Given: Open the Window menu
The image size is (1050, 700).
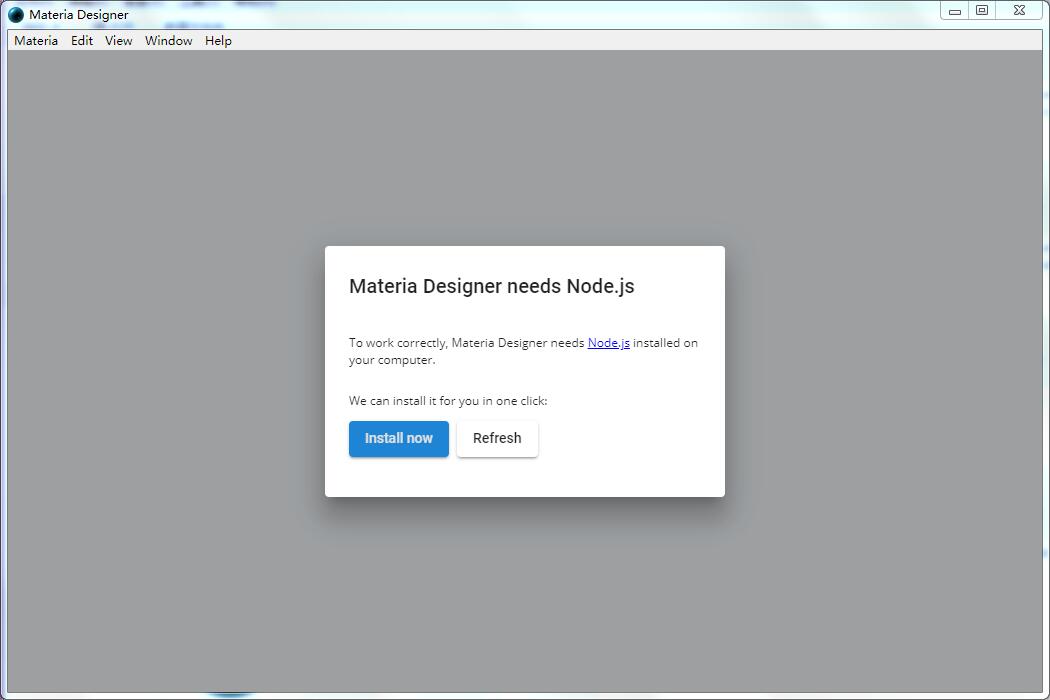Looking at the screenshot, I should click(x=168, y=41).
